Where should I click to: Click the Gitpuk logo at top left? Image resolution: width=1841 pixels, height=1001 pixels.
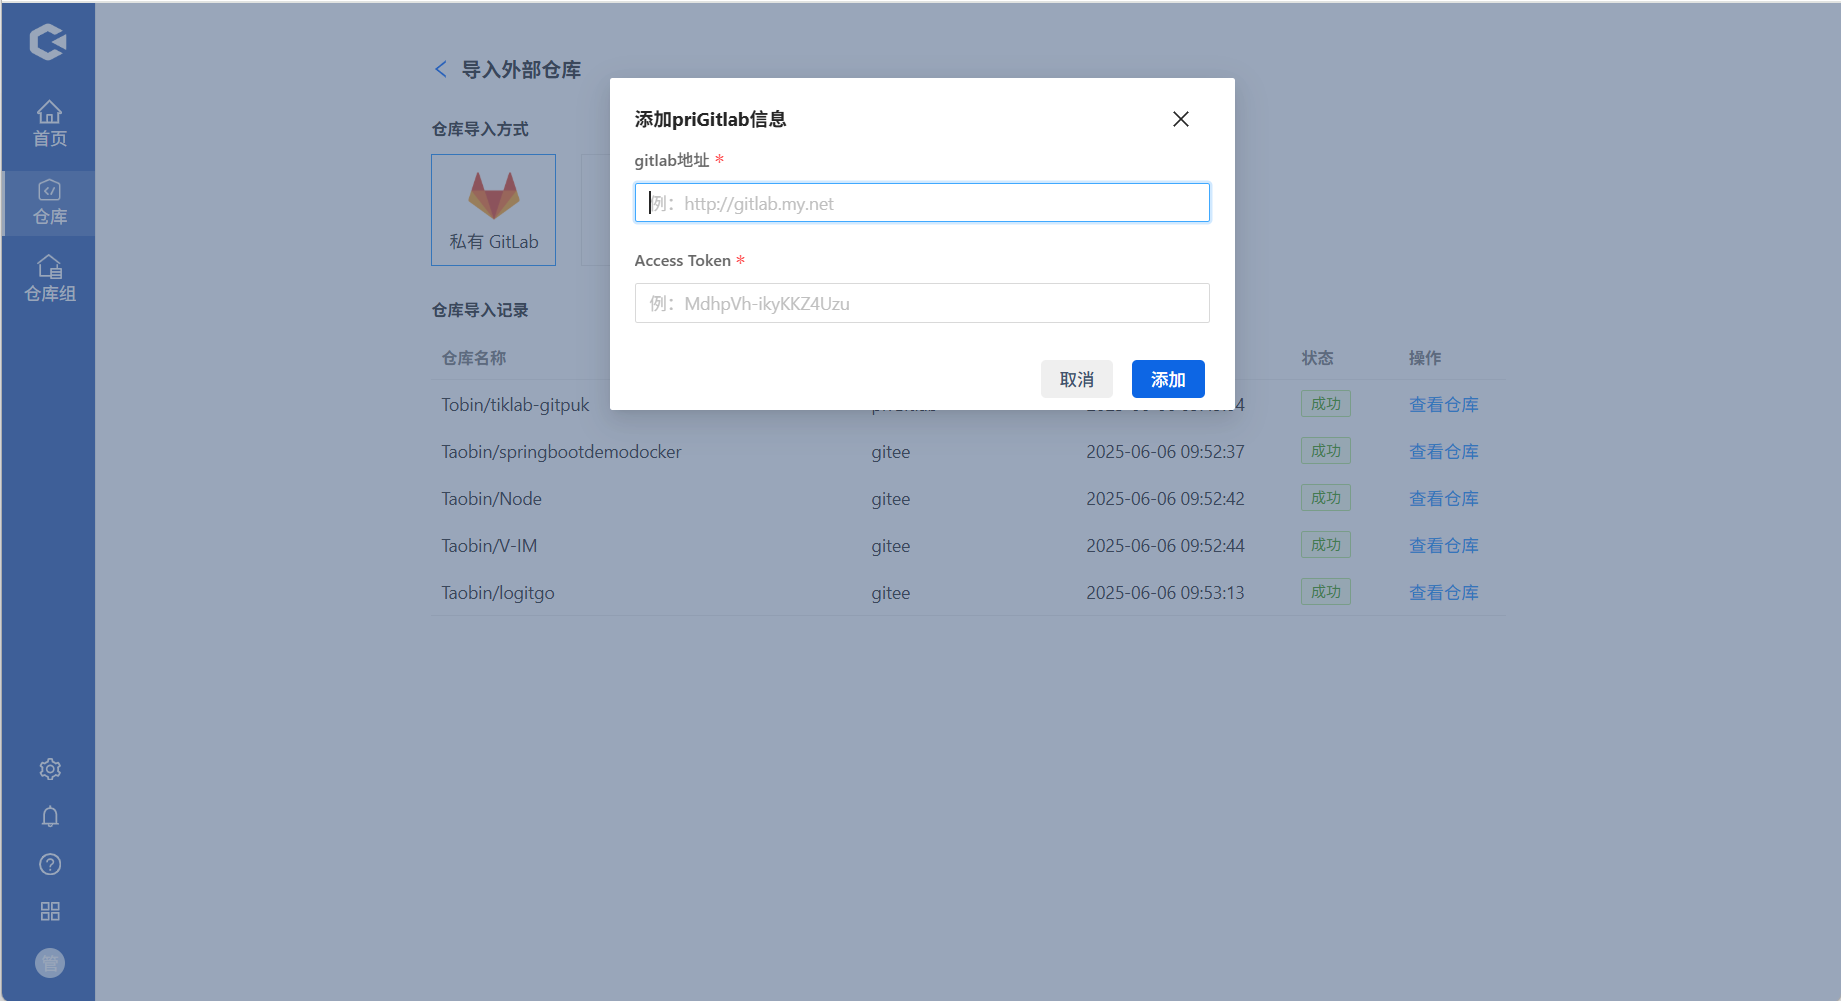(x=47, y=42)
